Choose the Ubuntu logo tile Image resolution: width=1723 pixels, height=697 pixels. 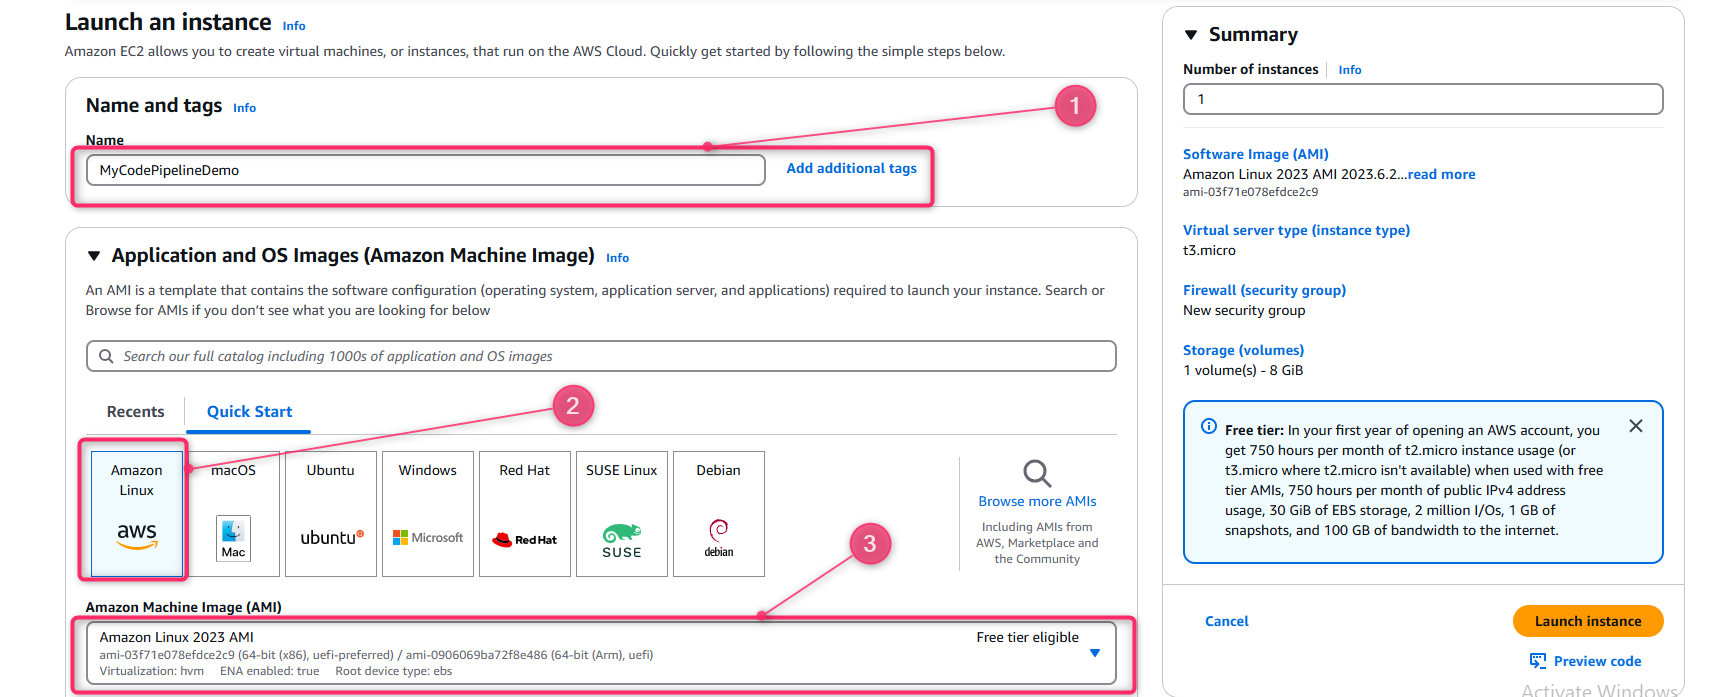tap(331, 513)
